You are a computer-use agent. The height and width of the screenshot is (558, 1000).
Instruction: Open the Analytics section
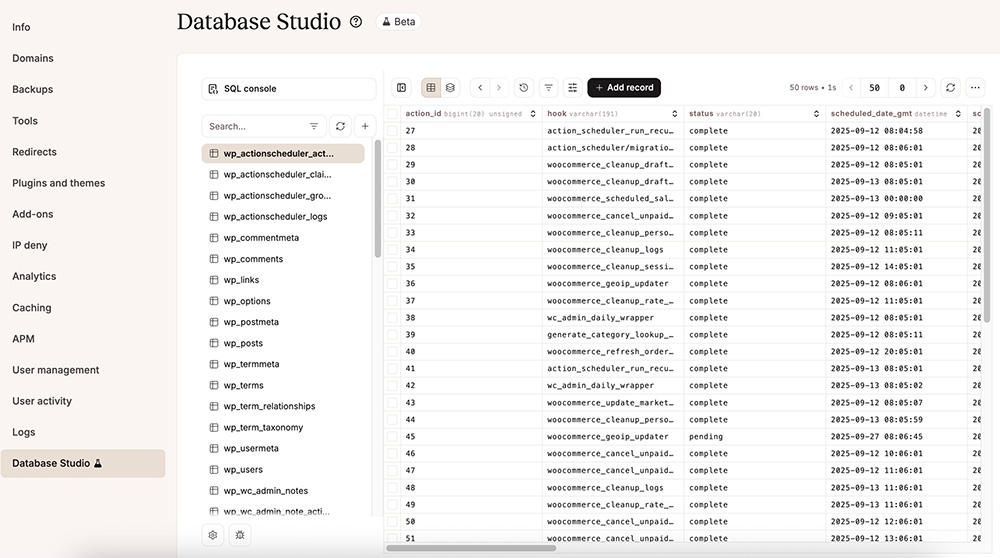(34, 276)
